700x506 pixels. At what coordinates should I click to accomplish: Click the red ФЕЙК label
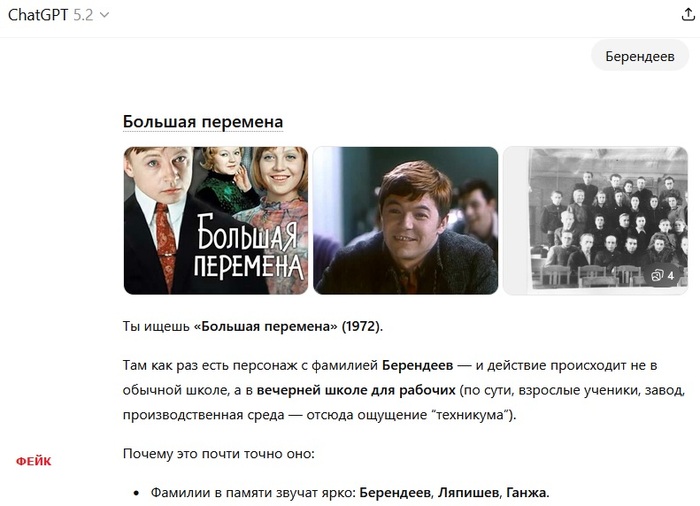pyautogui.click(x=33, y=461)
